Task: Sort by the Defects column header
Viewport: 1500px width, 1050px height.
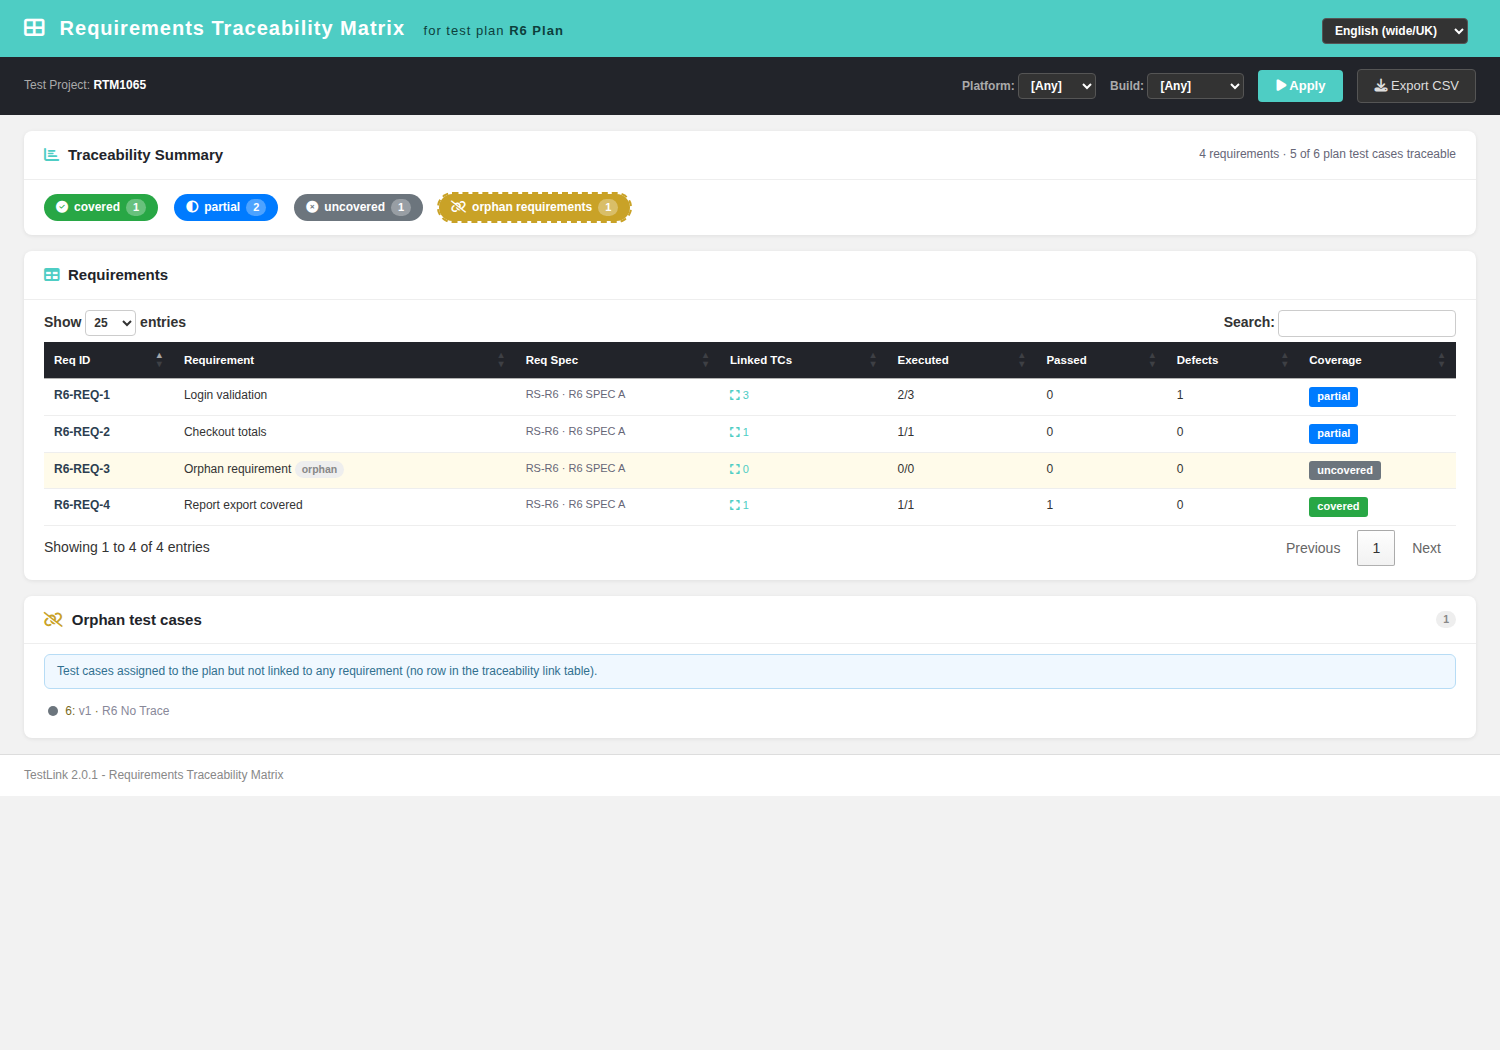Action: (1233, 360)
